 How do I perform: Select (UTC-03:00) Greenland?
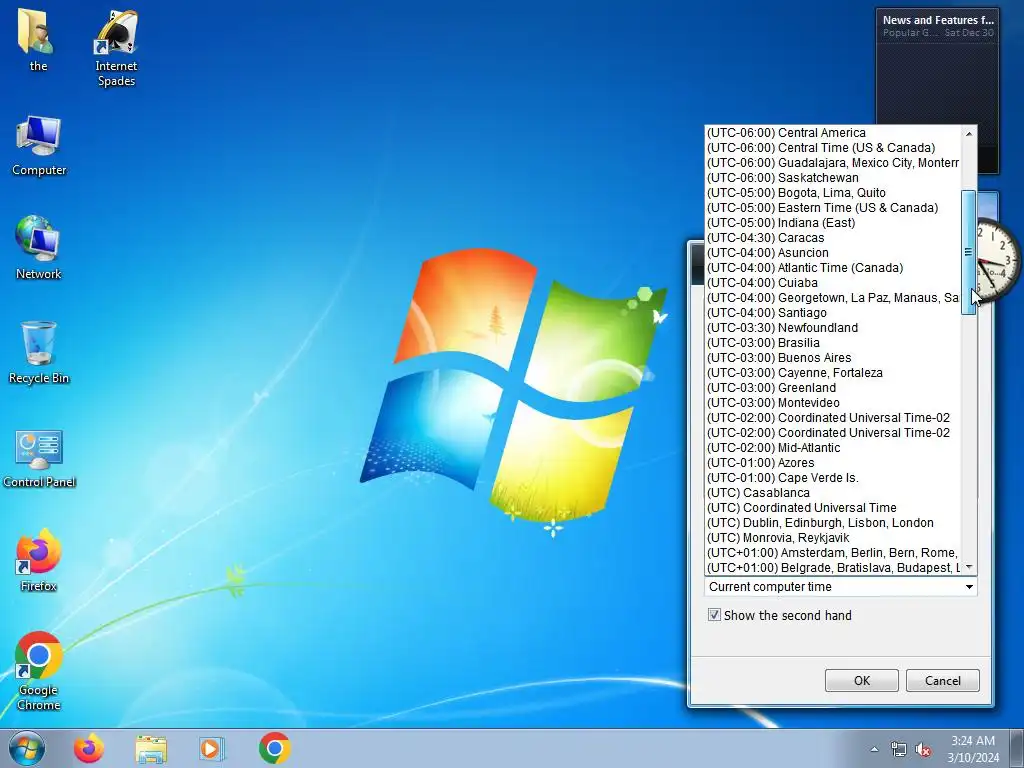click(x=833, y=388)
